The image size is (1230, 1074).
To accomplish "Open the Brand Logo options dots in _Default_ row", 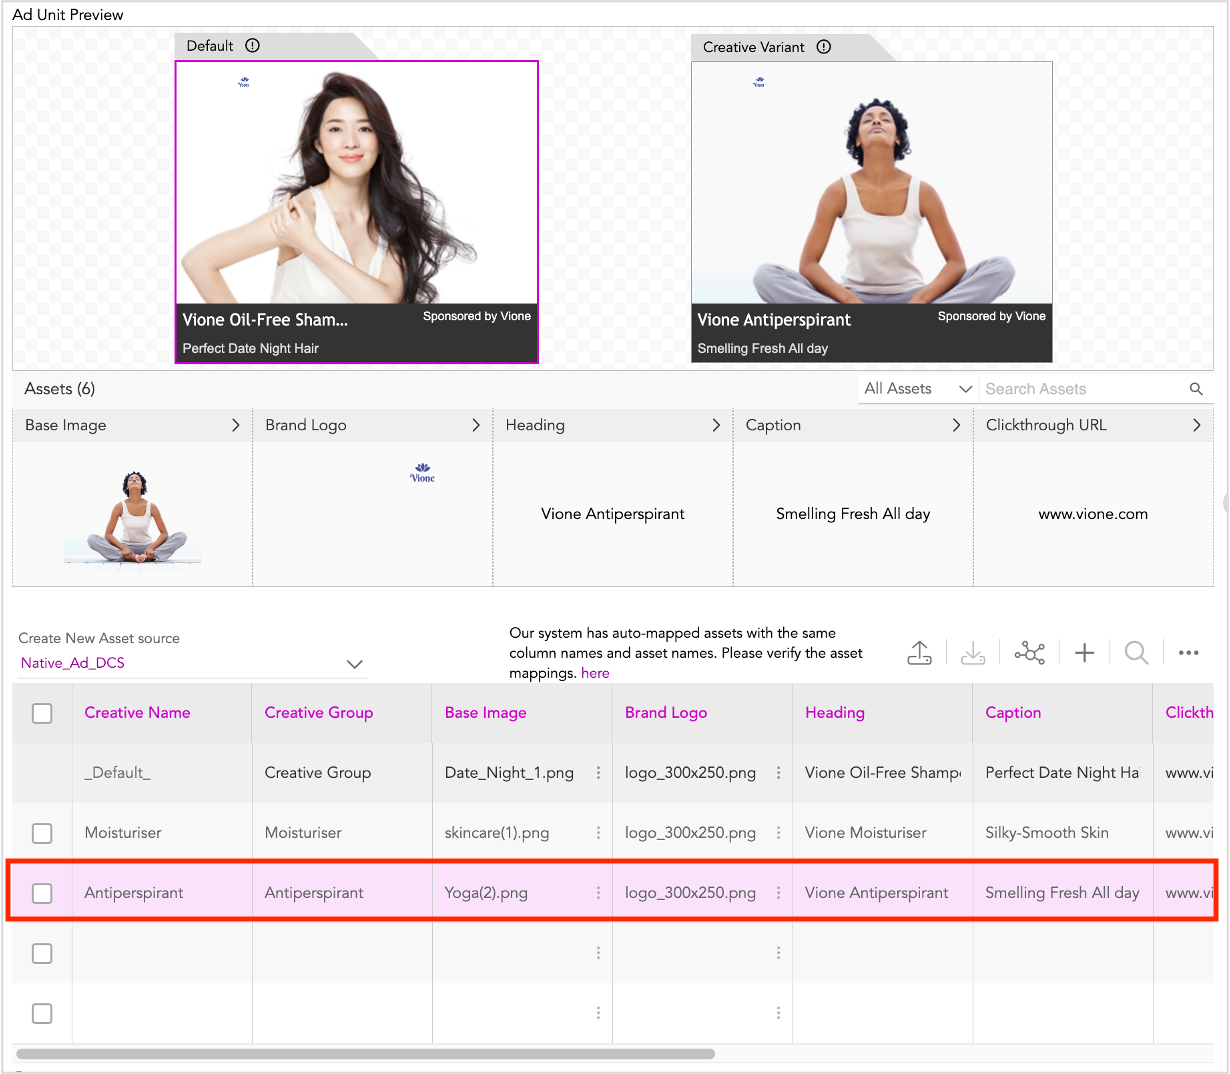I will pos(778,772).
